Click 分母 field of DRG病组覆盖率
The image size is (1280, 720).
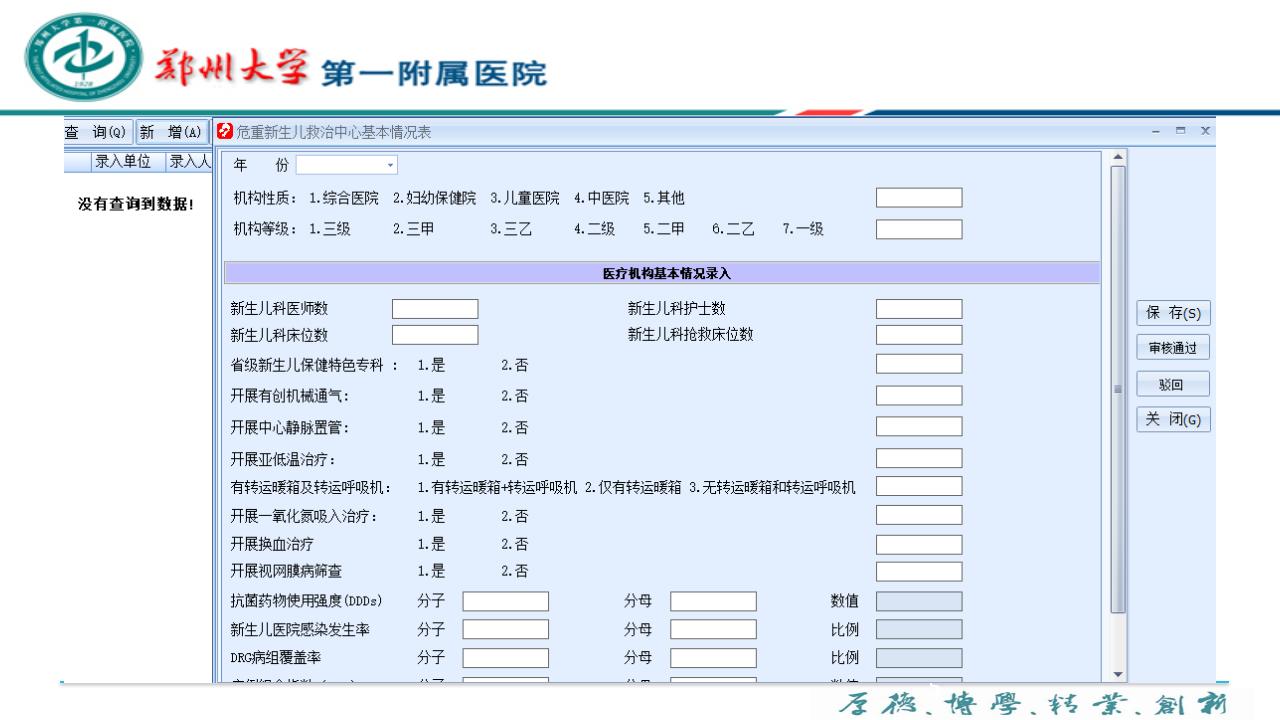point(713,658)
